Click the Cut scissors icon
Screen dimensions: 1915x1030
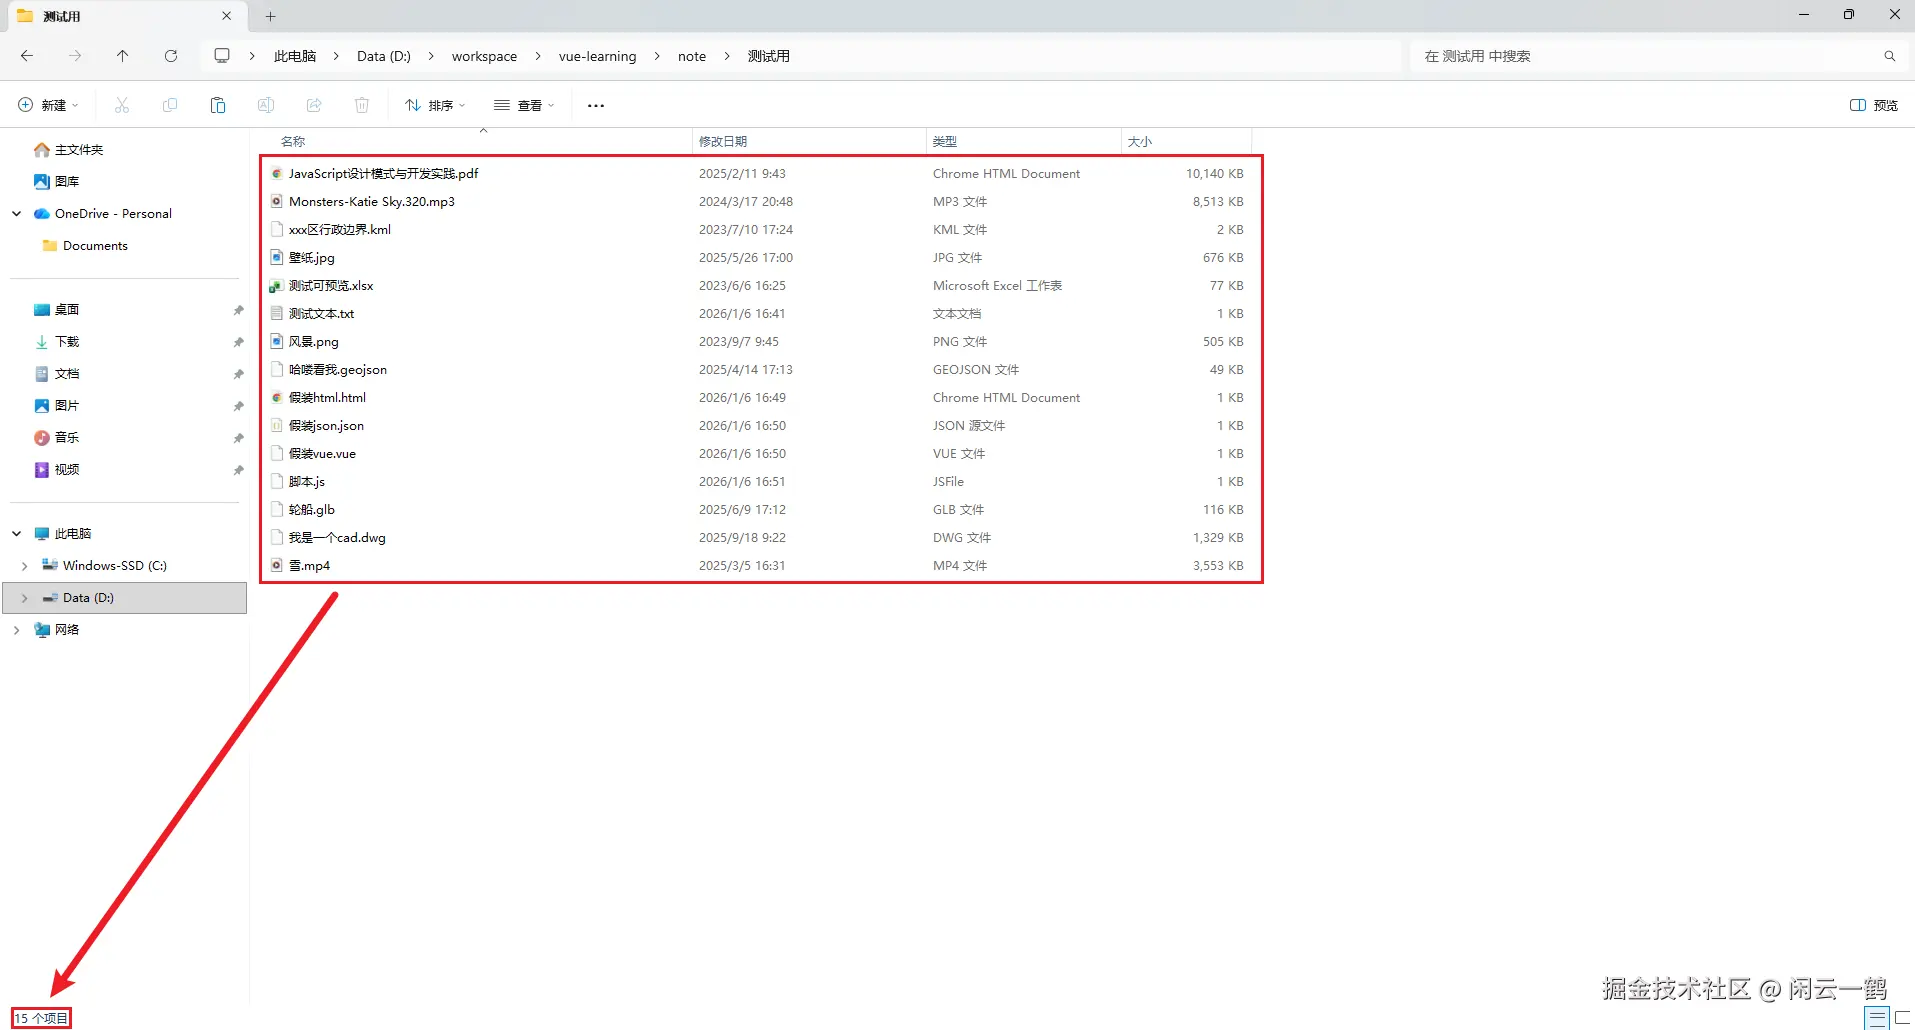pyautogui.click(x=122, y=105)
